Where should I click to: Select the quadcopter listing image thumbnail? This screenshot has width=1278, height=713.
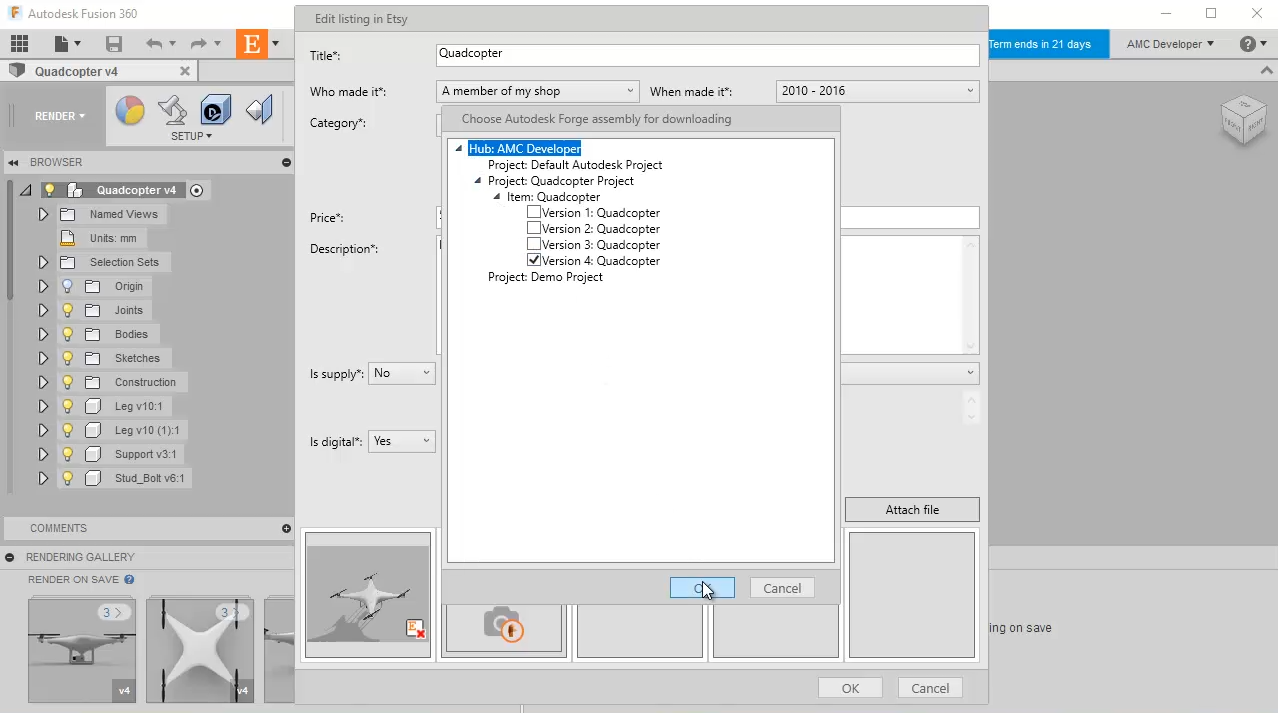point(368,594)
